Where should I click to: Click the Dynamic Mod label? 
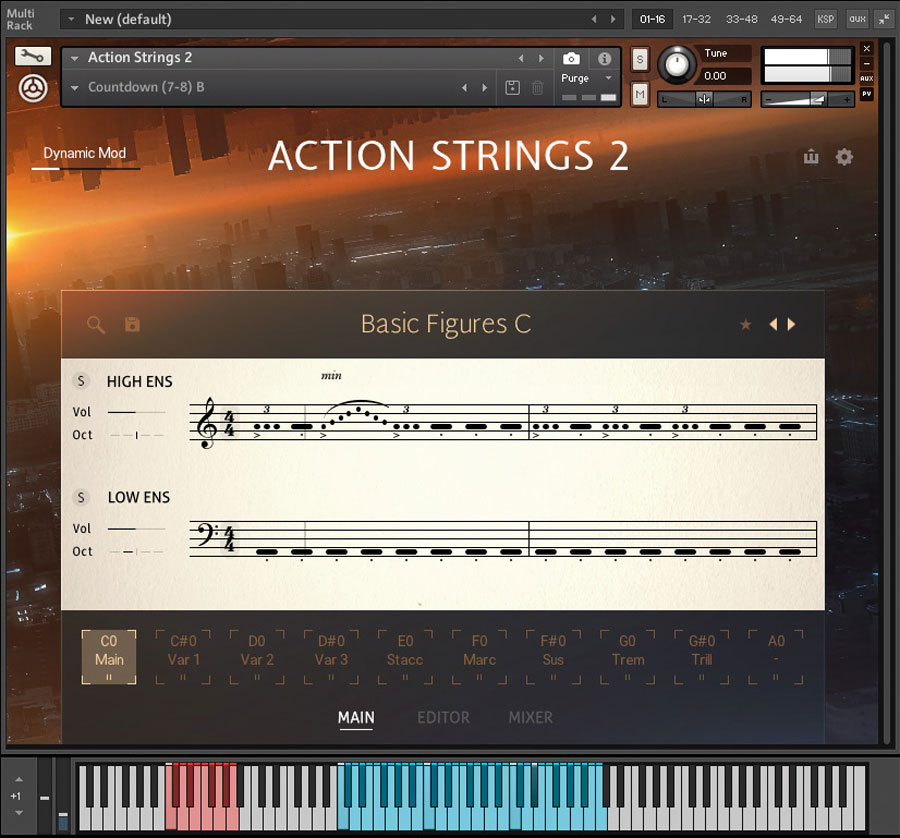(84, 153)
